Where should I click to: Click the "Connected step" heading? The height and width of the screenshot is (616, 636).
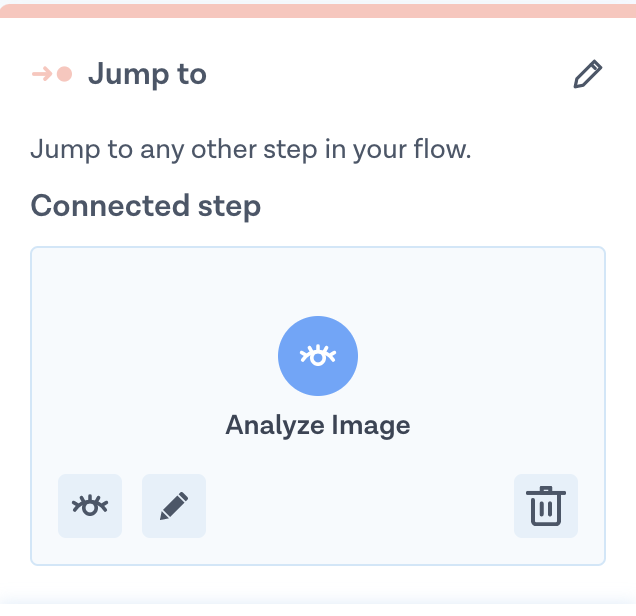(x=146, y=206)
